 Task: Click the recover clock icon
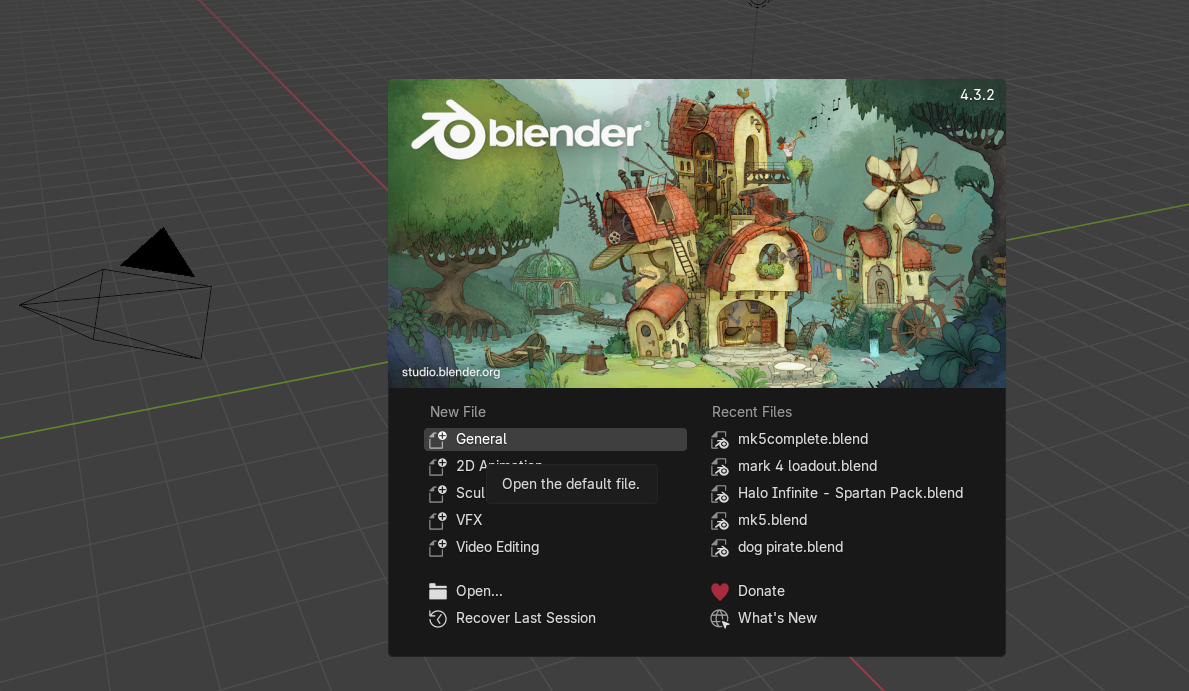(438, 618)
